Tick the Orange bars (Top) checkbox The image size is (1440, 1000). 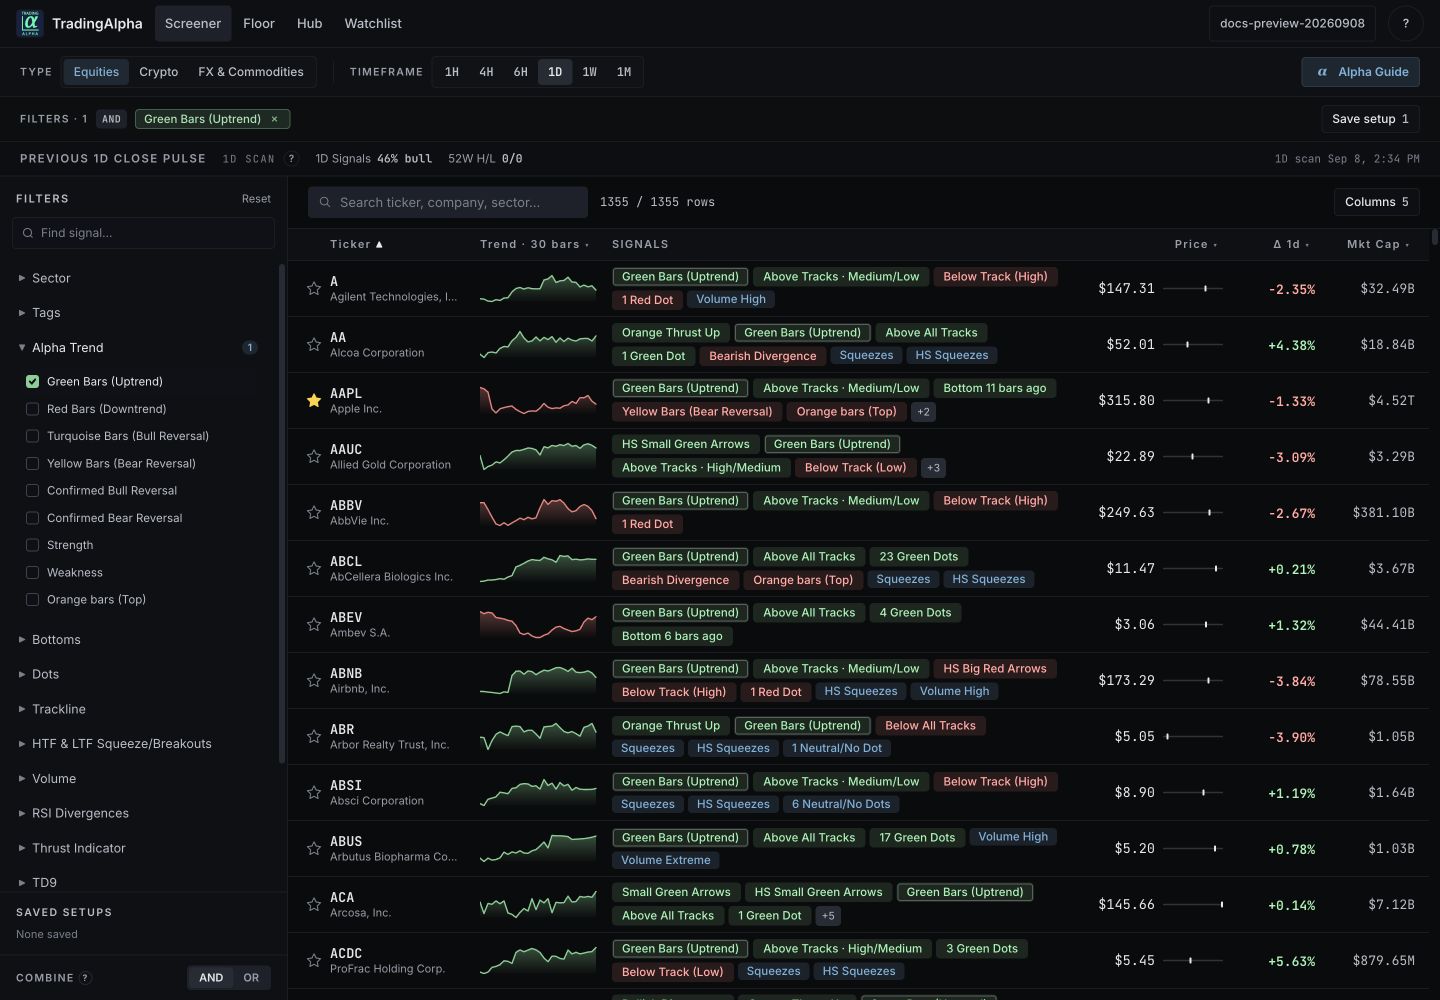32,599
